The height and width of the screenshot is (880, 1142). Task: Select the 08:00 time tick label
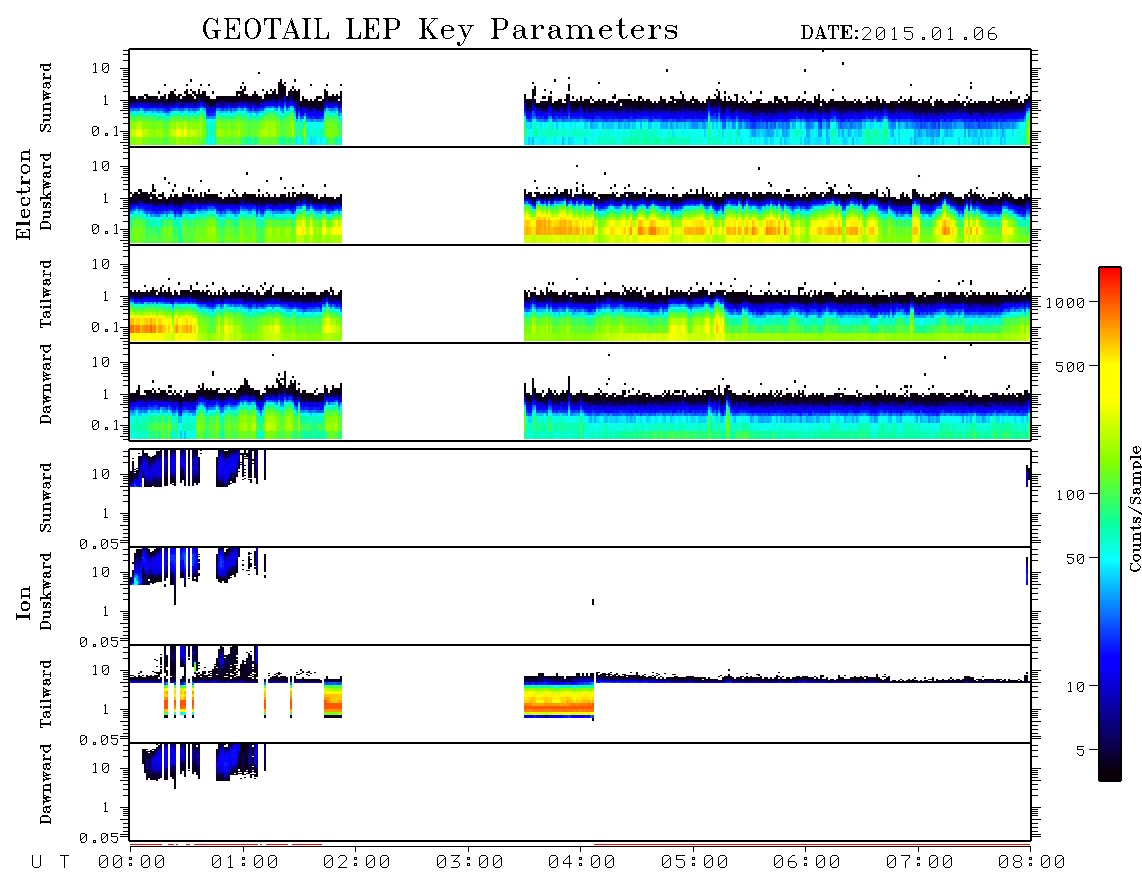(1032, 863)
